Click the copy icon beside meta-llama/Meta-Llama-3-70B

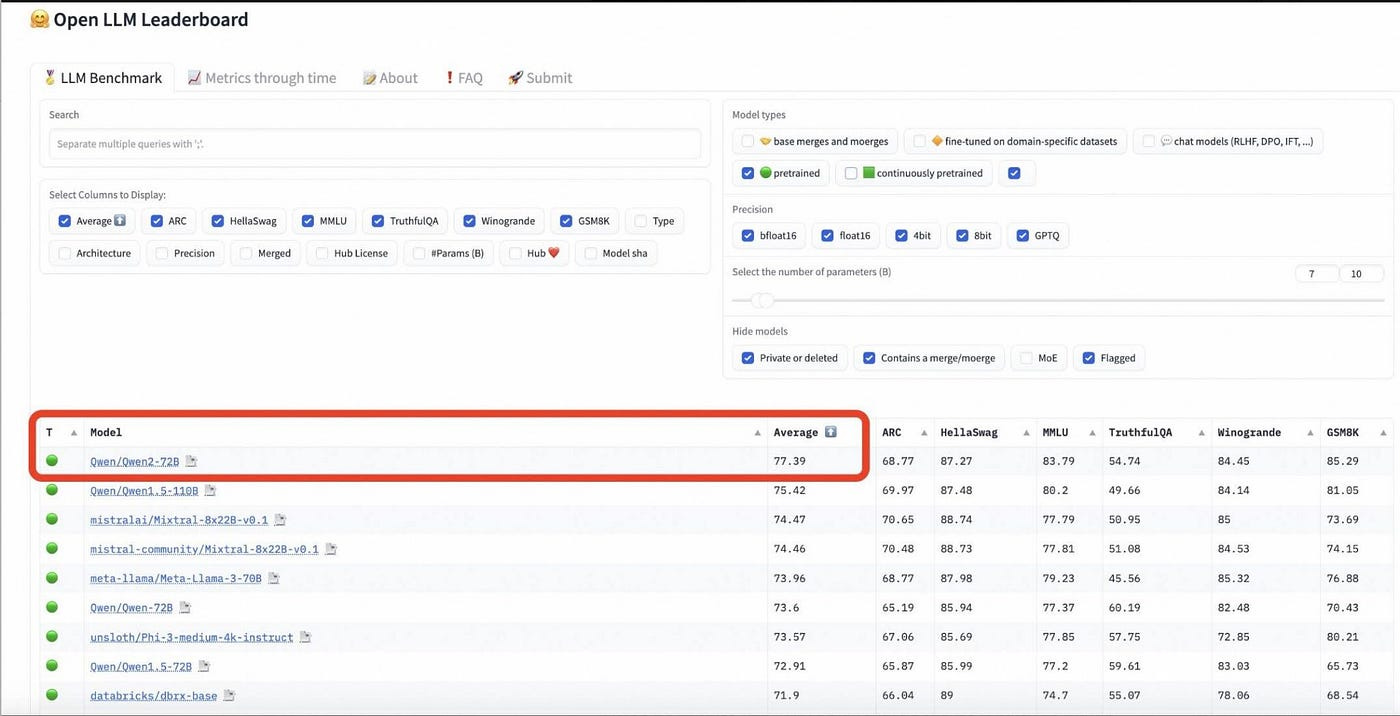click(x=274, y=578)
